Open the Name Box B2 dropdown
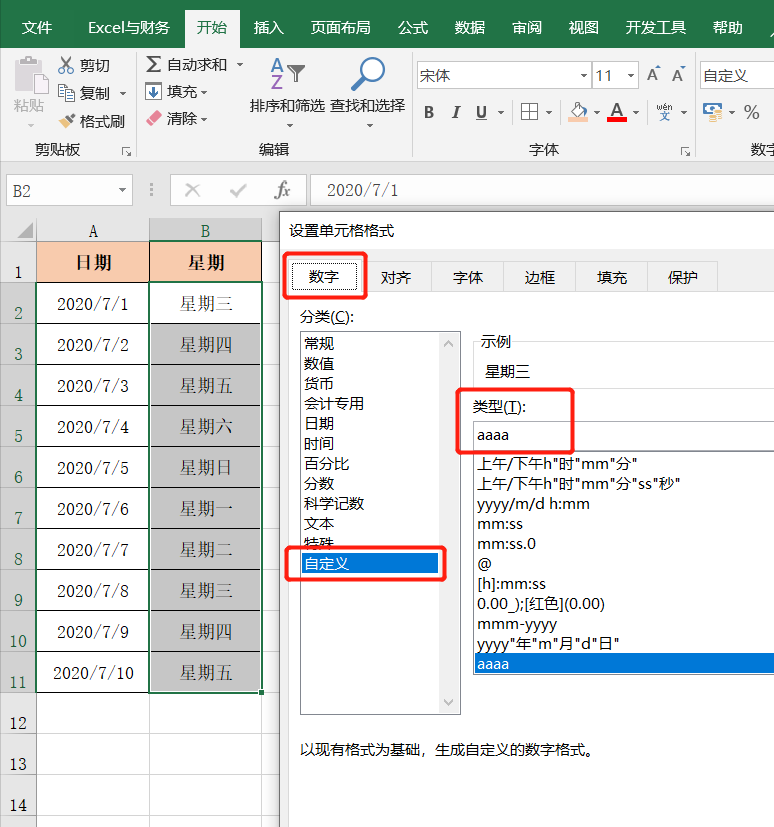 pos(122,190)
